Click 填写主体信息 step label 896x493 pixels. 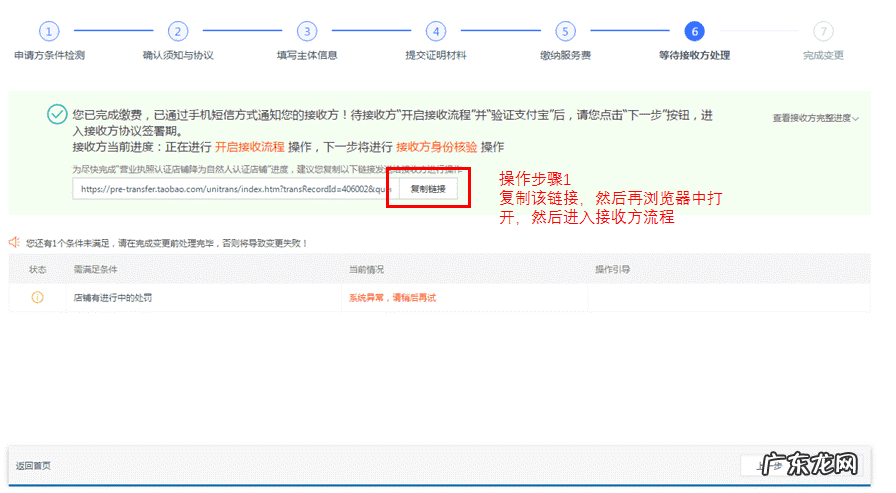pyautogui.click(x=307, y=55)
